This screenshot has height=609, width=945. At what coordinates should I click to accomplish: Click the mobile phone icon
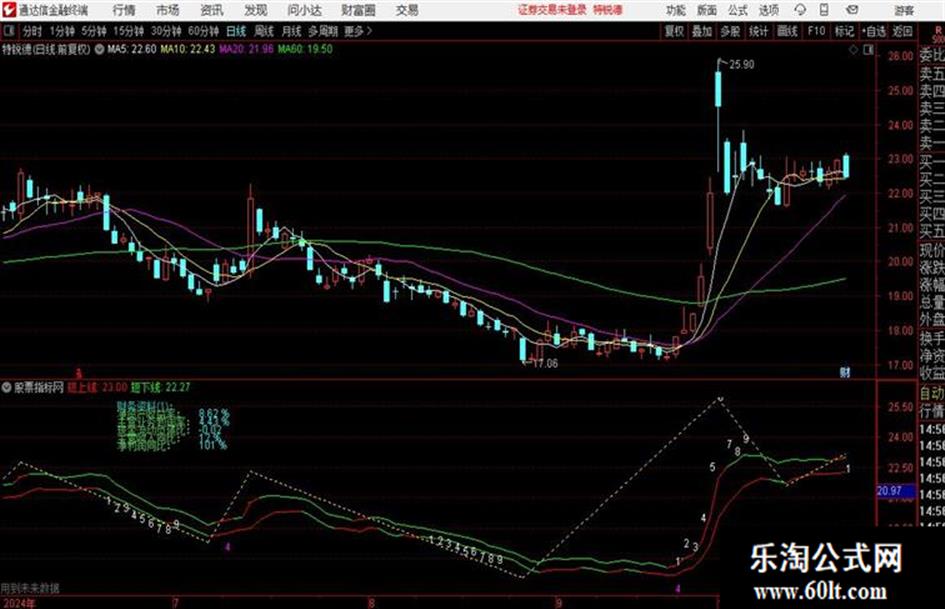pos(824,10)
